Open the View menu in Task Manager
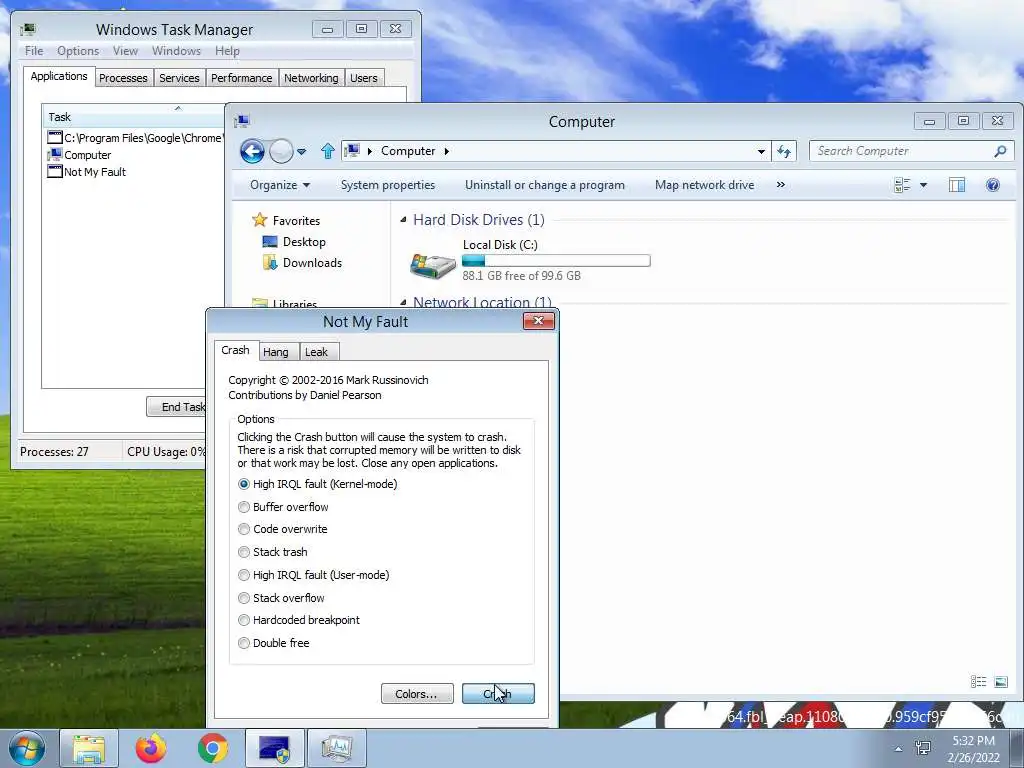The image size is (1024, 768). coord(125,51)
